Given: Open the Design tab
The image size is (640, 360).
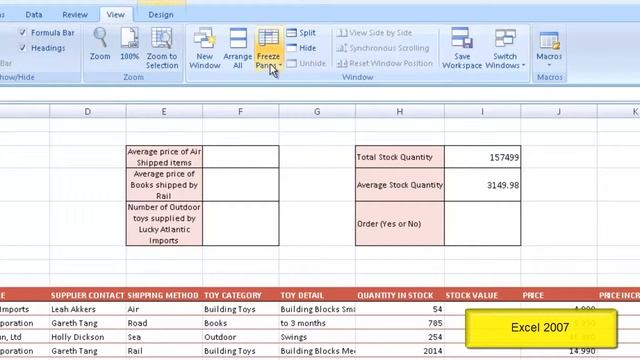Looking at the screenshot, I should pos(161,15).
